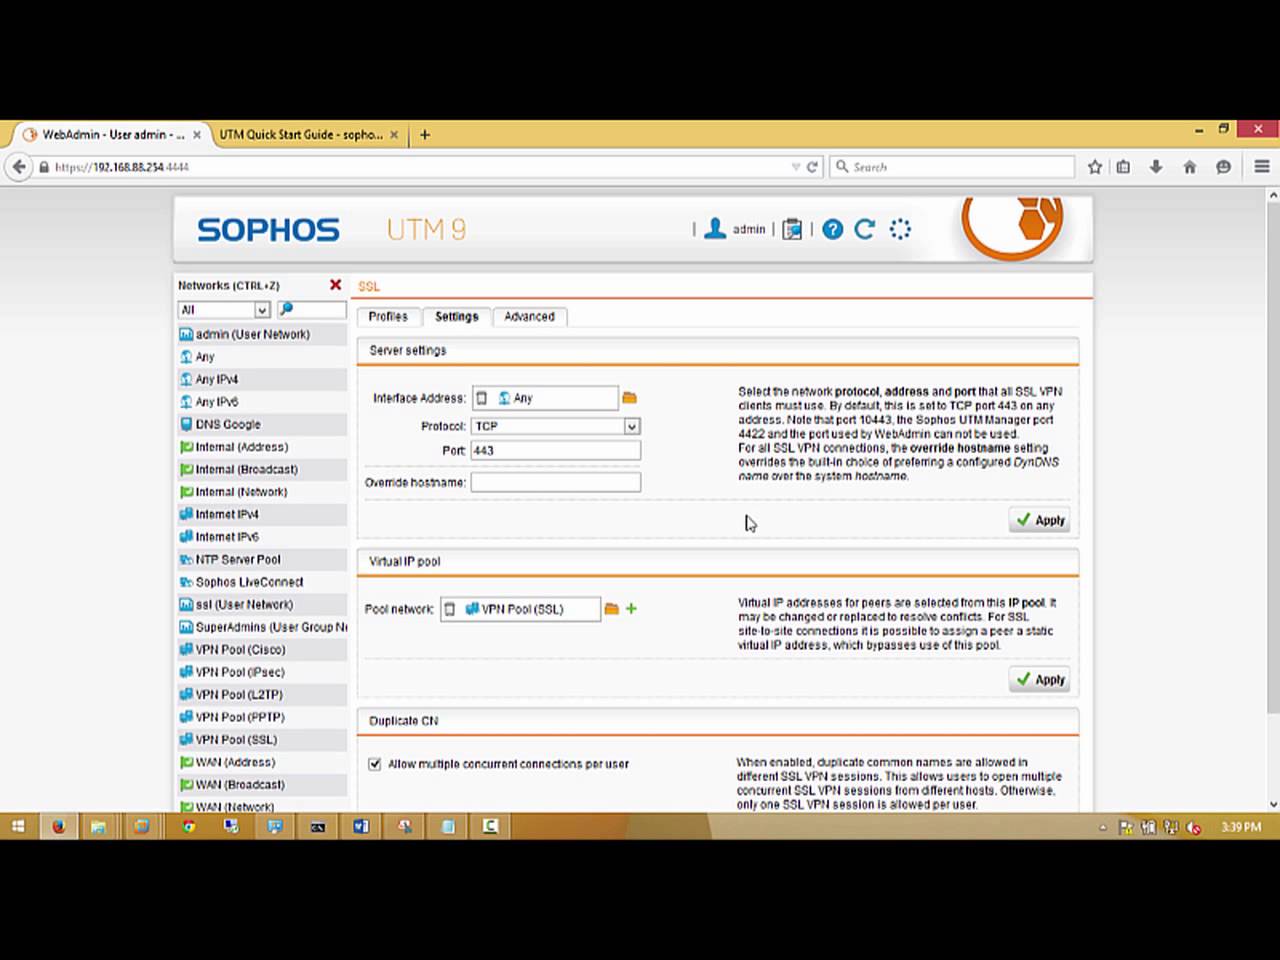
Task: Select Internal (Network) network object
Action: tap(262, 492)
